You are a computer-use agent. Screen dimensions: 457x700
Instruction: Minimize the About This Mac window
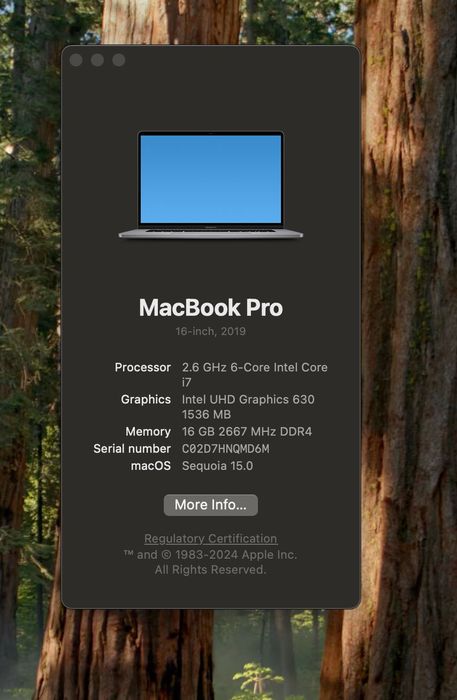point(97,60)
